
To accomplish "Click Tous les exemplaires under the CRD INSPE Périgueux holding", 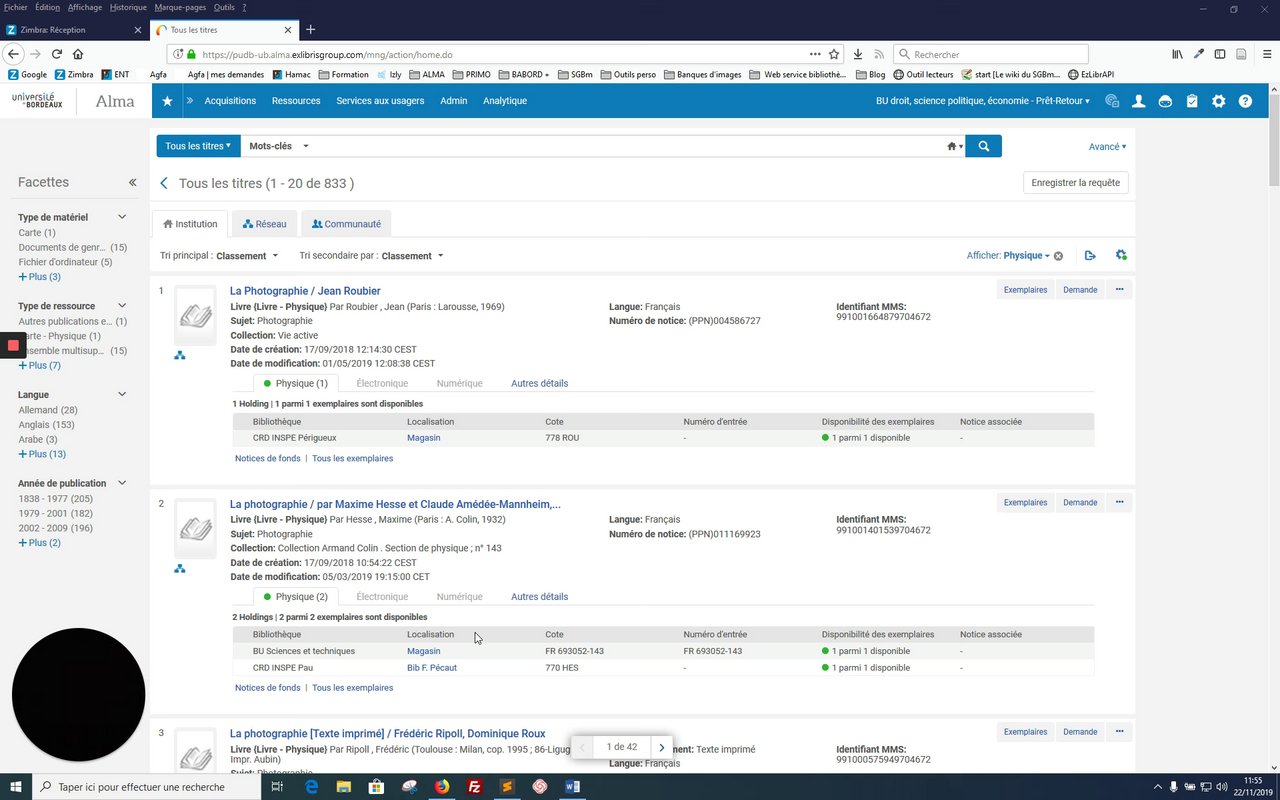I will pos(352,458).
